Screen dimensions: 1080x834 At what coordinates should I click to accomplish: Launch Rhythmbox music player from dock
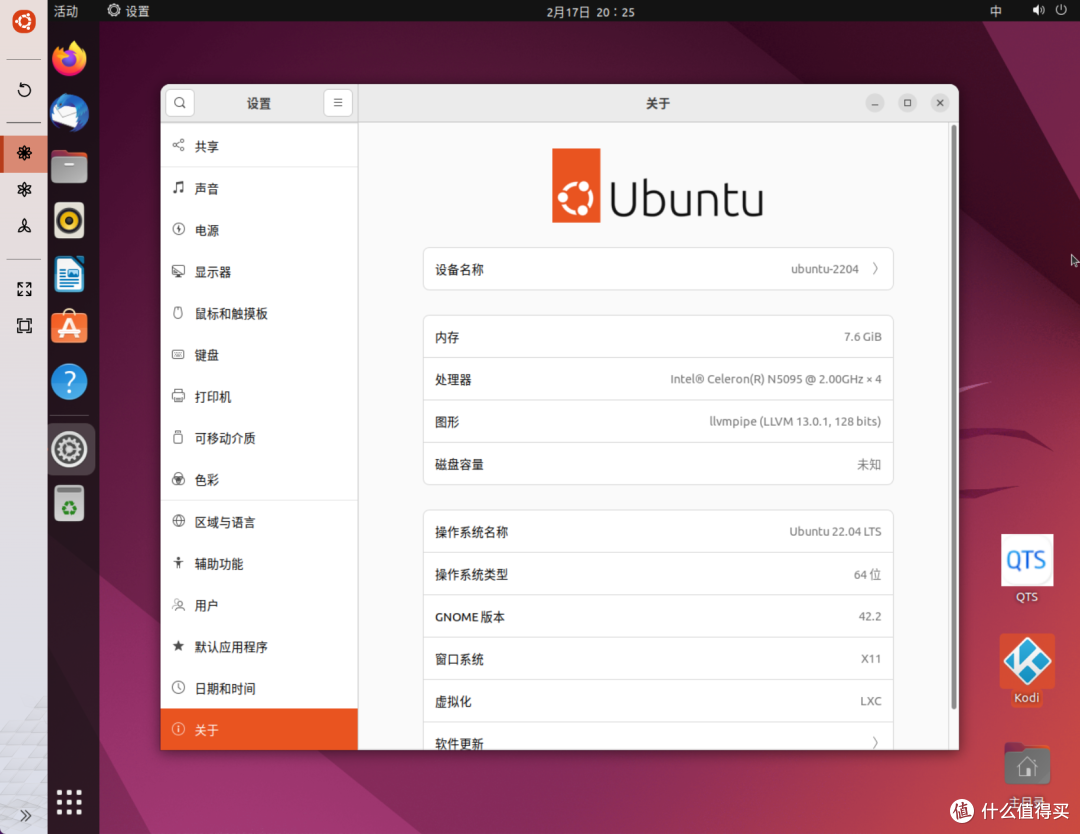coord(70,220)
